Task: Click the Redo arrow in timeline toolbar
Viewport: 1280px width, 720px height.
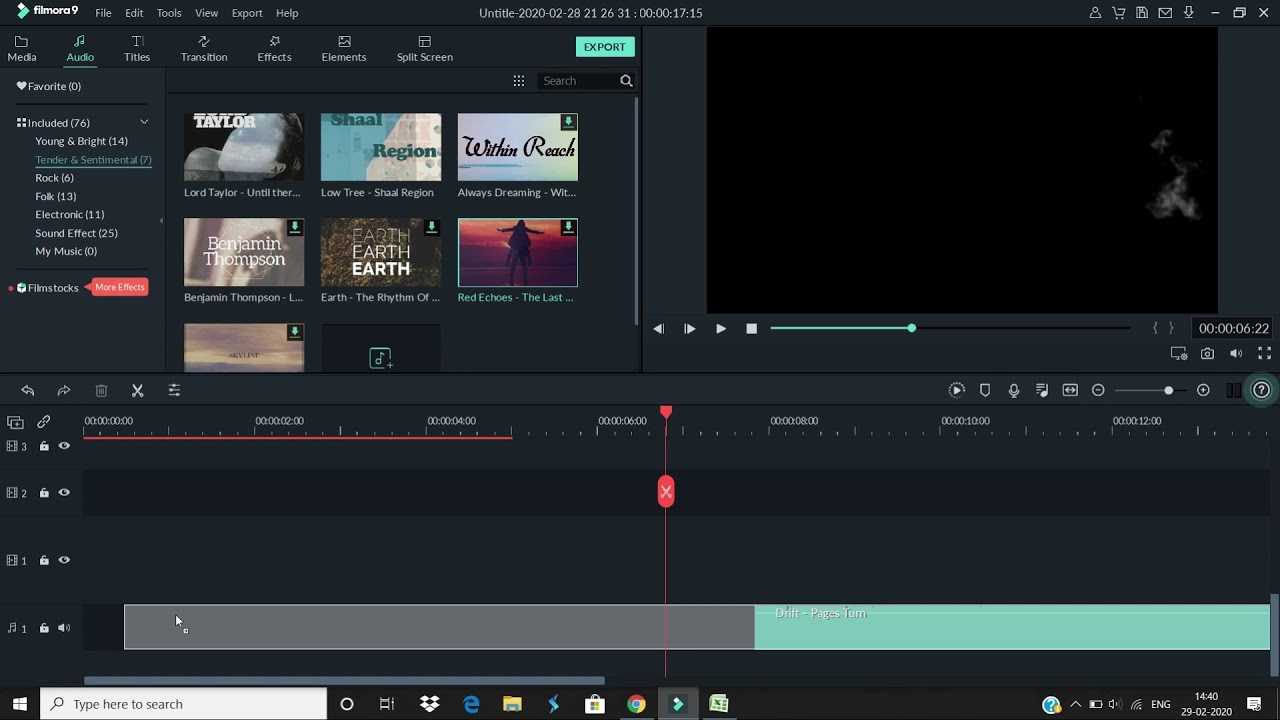Action: tap(64, 390)
